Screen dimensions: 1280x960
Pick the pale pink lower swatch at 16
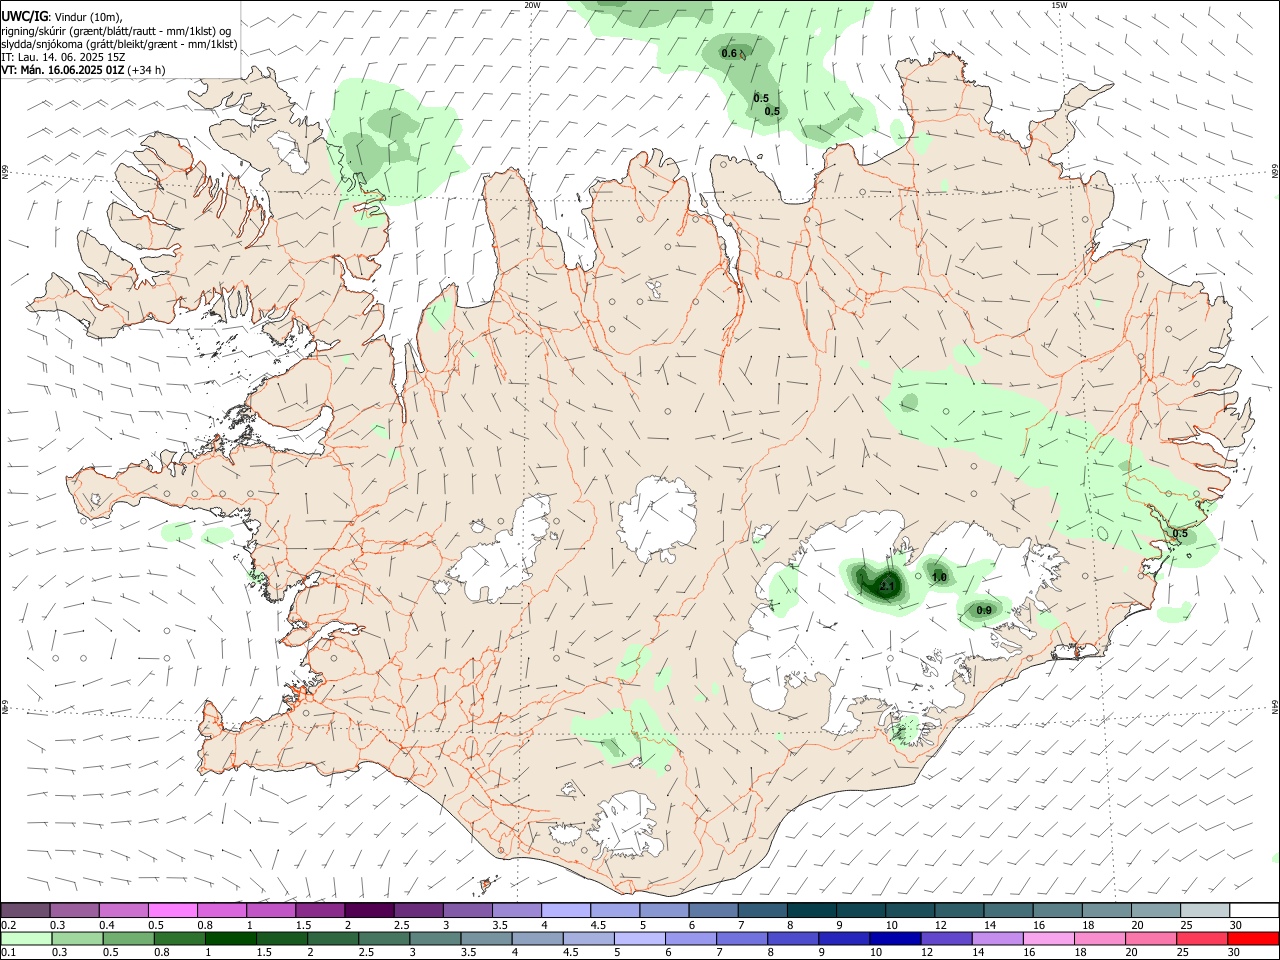[x=1048, y=938]
